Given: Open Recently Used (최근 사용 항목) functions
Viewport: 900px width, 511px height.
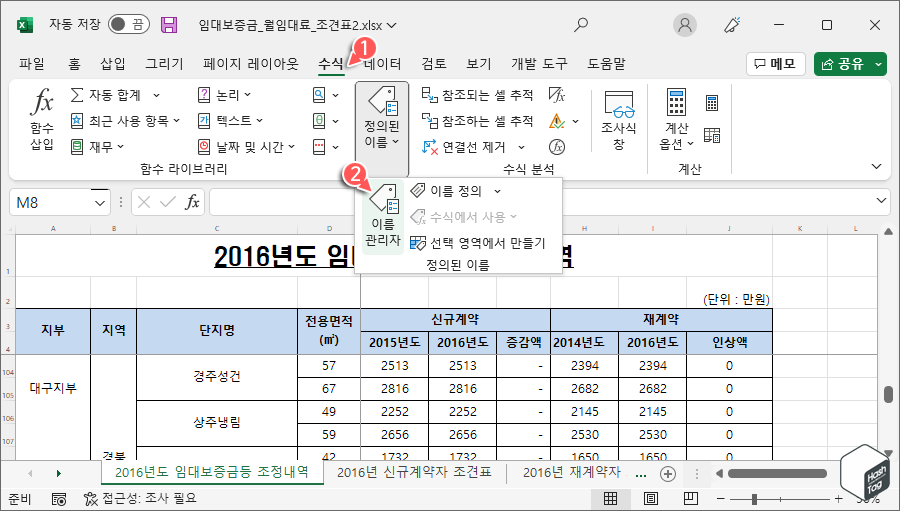Looking at the screenshot, I should [125, 121].
